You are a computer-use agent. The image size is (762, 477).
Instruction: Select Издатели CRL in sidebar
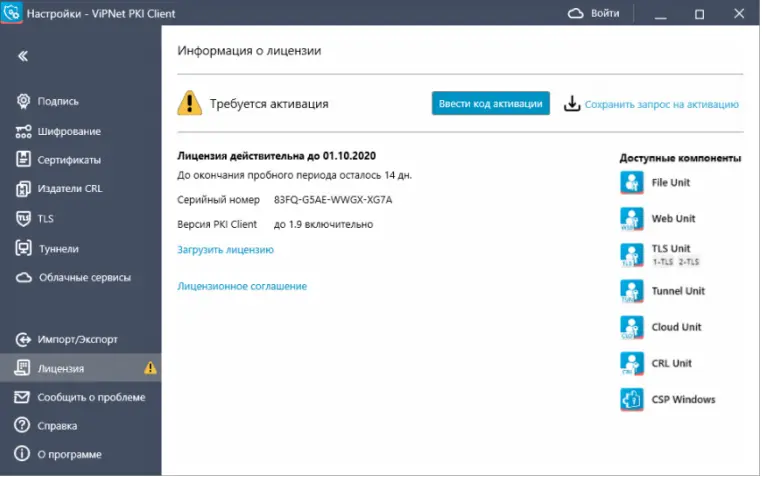click(70, 188)
